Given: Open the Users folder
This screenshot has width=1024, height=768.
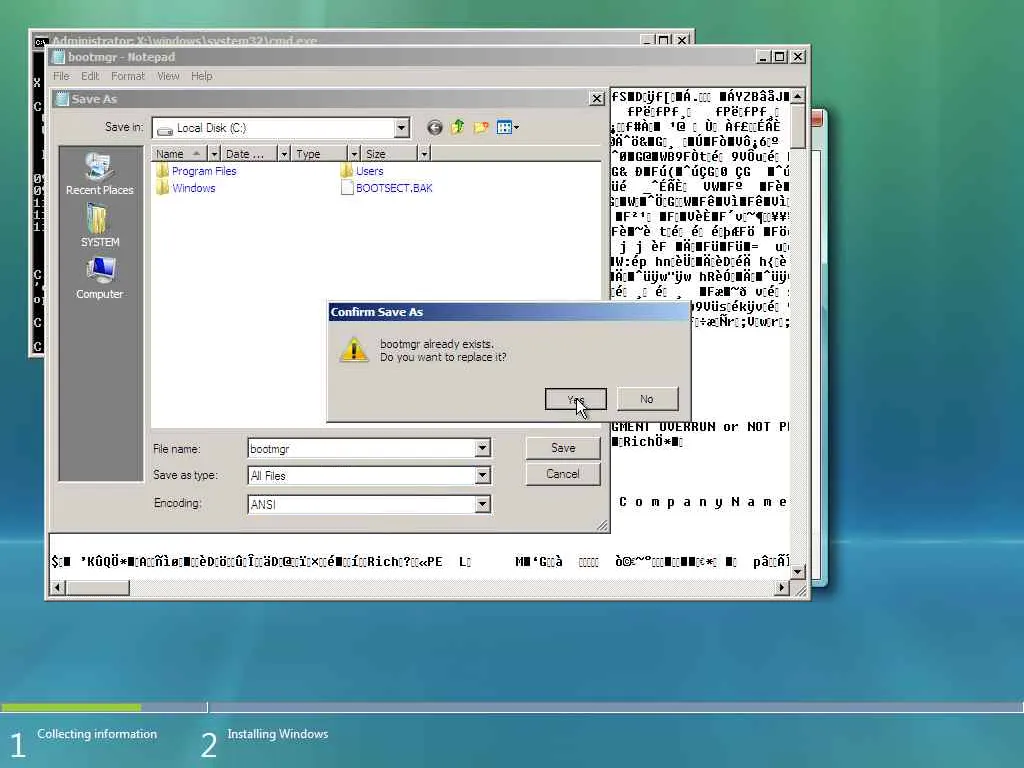Looking at the screenshot, I should [362, 171].
